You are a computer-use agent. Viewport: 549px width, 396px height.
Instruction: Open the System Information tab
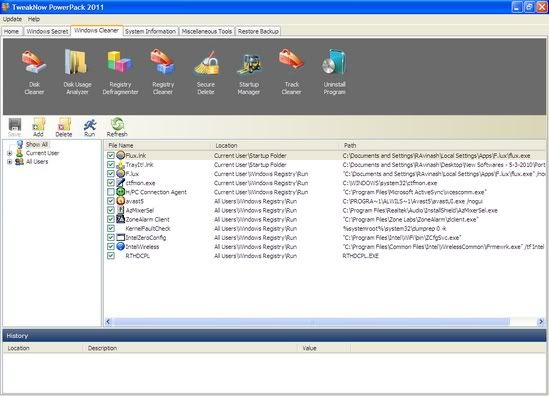point(151,31)
